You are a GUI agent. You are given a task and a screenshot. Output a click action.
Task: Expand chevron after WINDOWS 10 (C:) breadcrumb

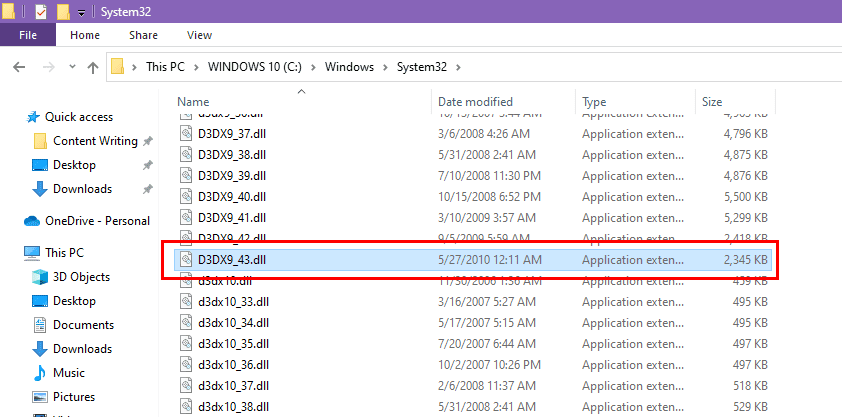point(314,67)
